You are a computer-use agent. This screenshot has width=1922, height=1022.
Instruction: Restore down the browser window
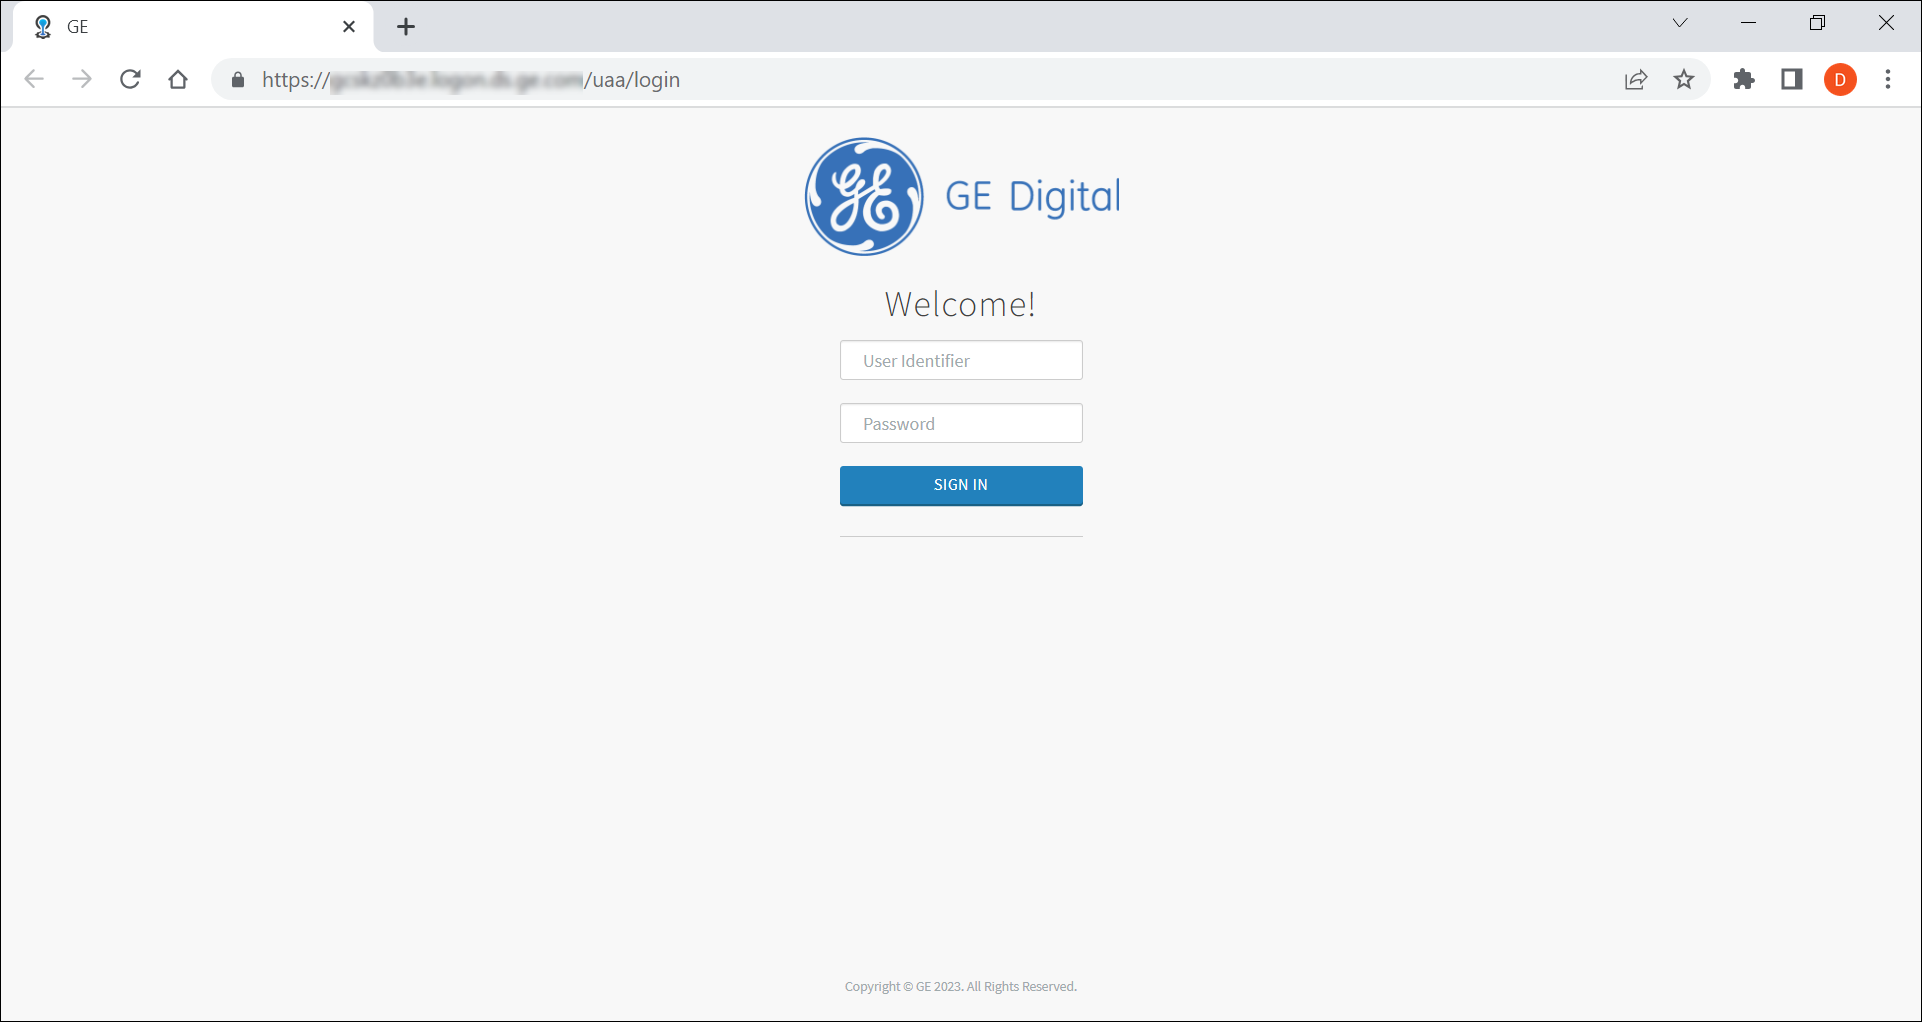click(1818, 23)
